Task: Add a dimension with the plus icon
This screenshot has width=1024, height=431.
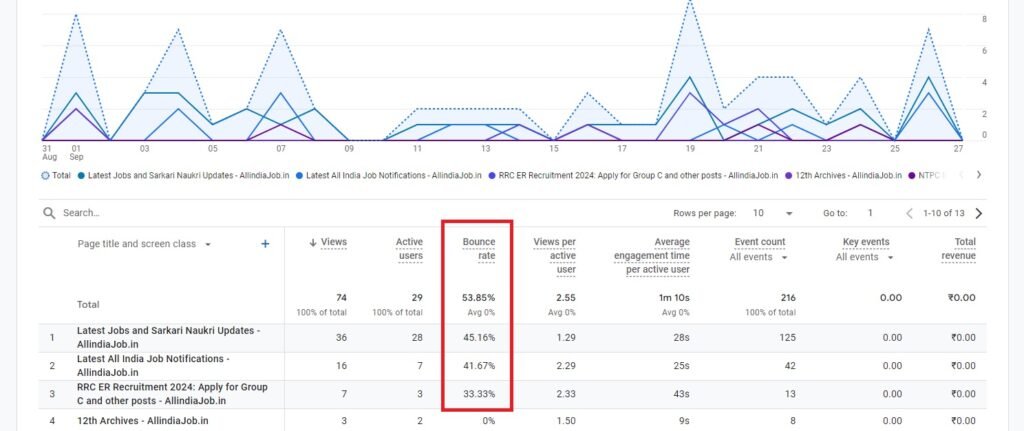Action: (x=265, y=244)
